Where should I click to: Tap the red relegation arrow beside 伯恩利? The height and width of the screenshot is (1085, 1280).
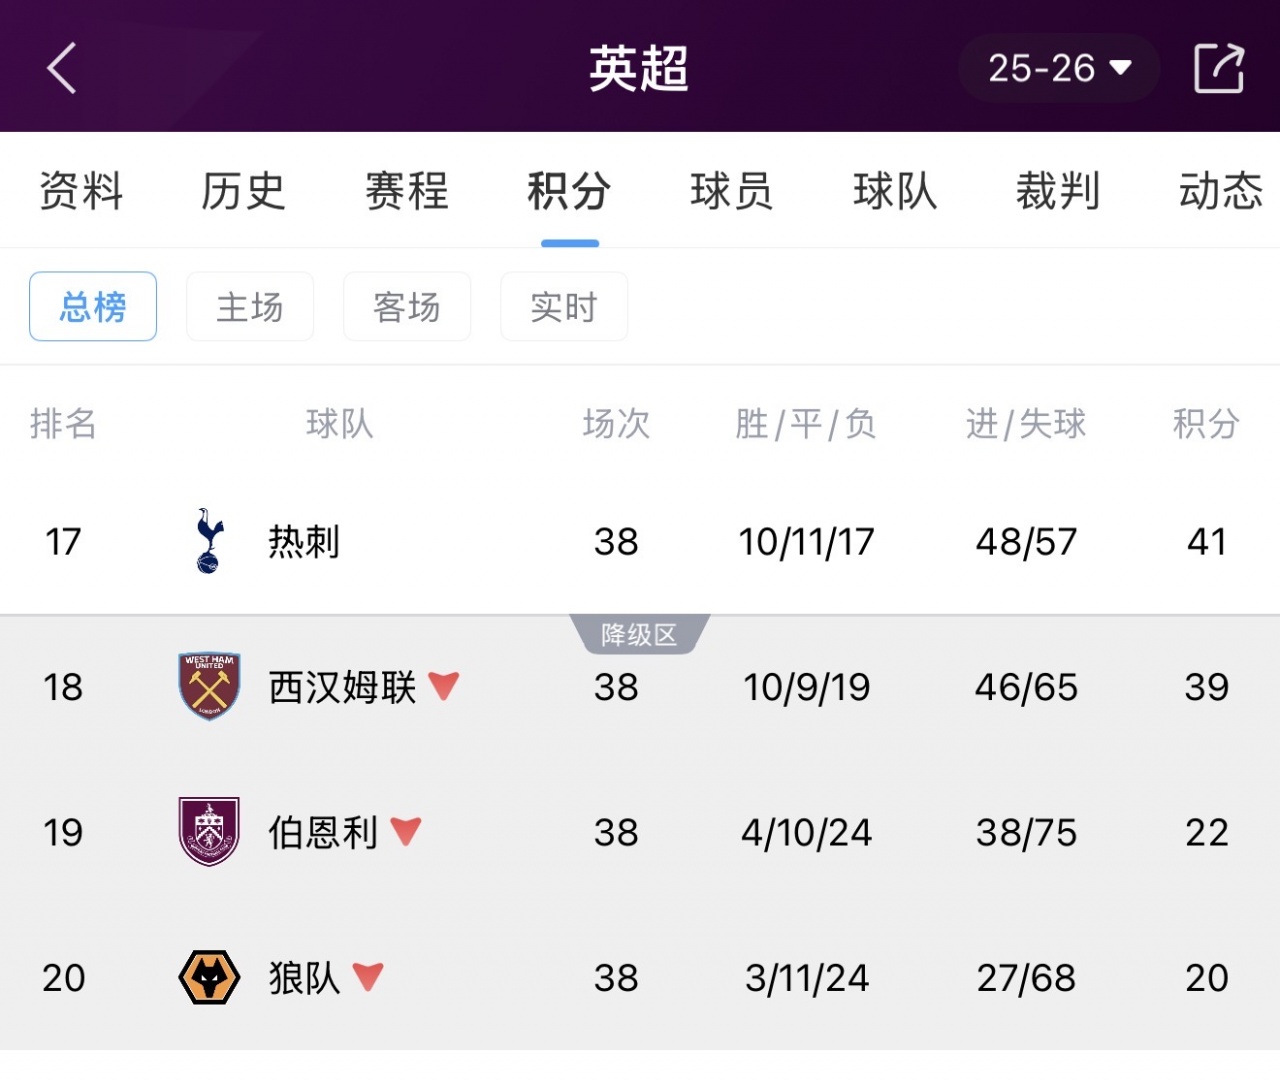pos(406,831)
